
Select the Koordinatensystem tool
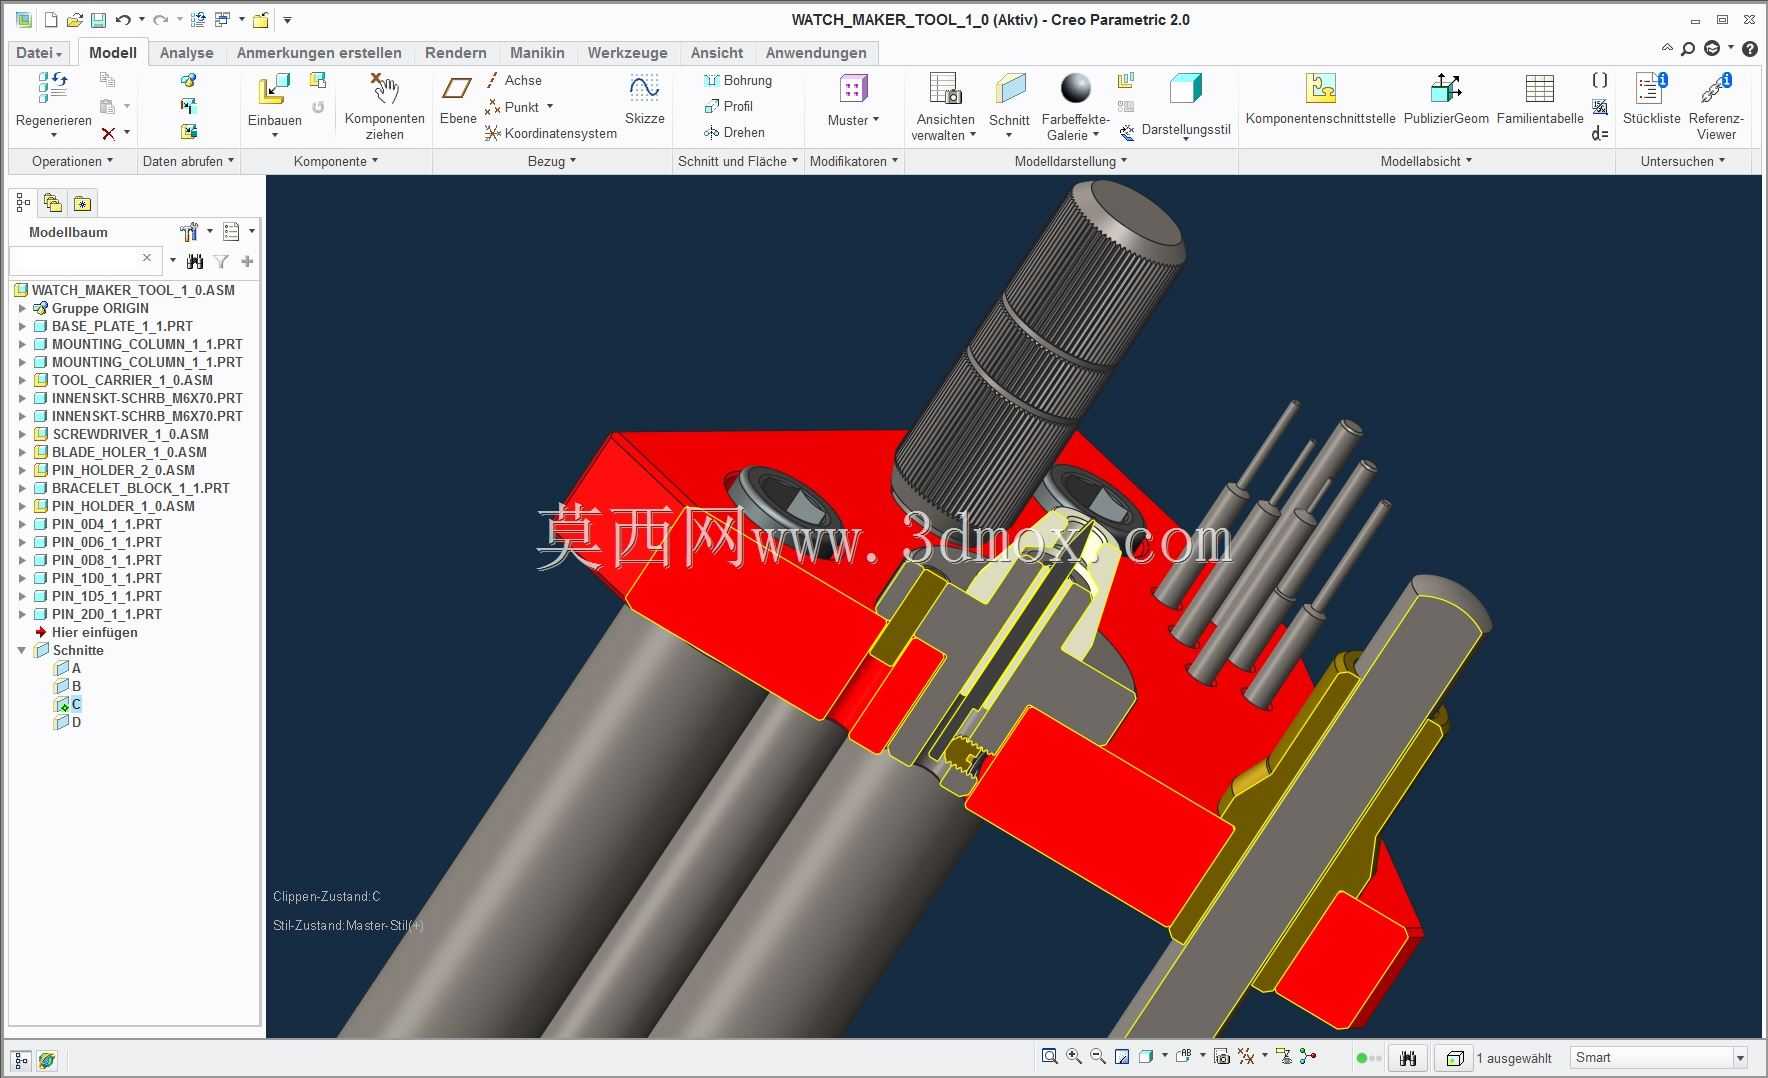[550, 133]
